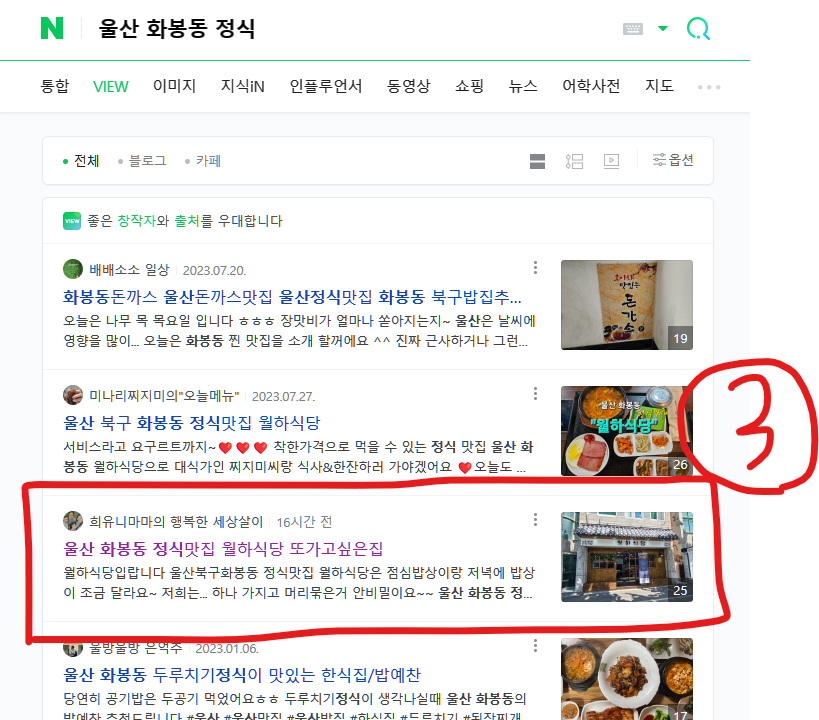Switch to video view layout icon
Viewport: 819px width, 720px height.
pos(611,161)
